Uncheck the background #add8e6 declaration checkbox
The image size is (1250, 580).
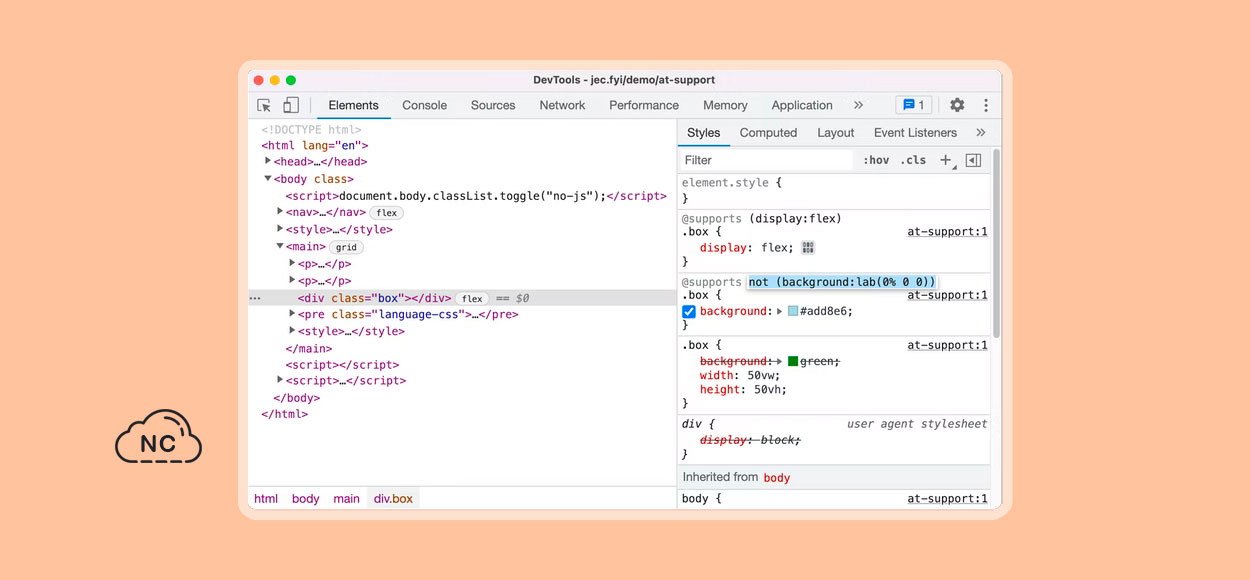pos(689,311)
